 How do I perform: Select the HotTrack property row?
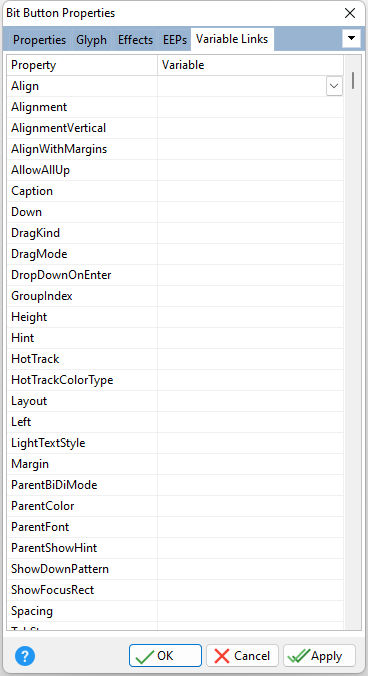click(x=175, y=359)
